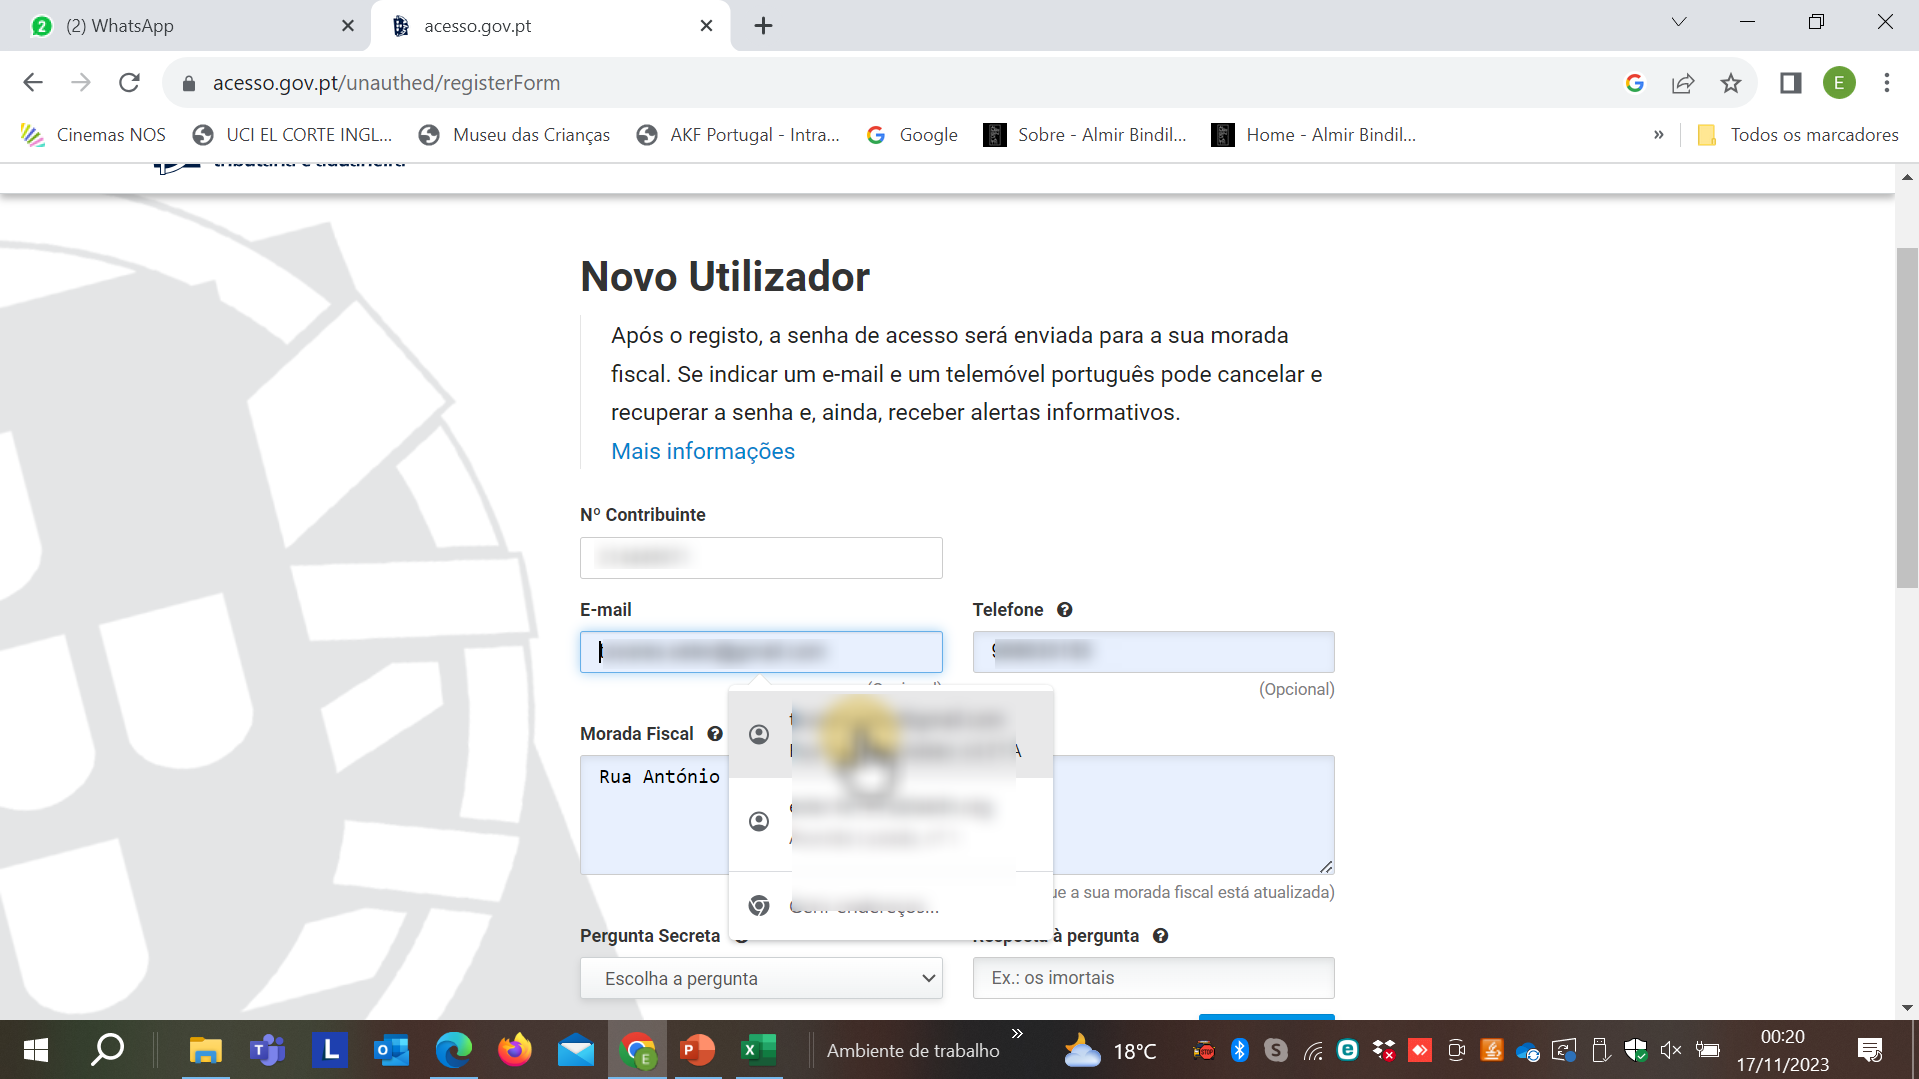Open the share page icon in address bar
Screen dimensions: 1919x1079
1683,83
